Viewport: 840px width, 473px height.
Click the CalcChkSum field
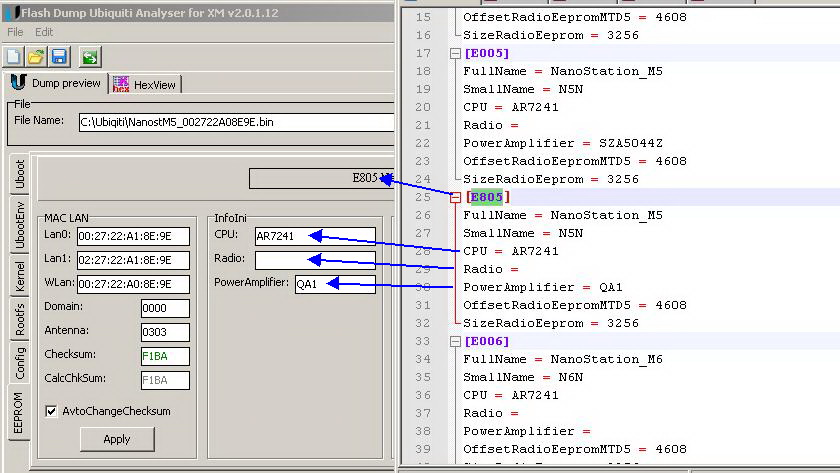[x=165, y=380]
